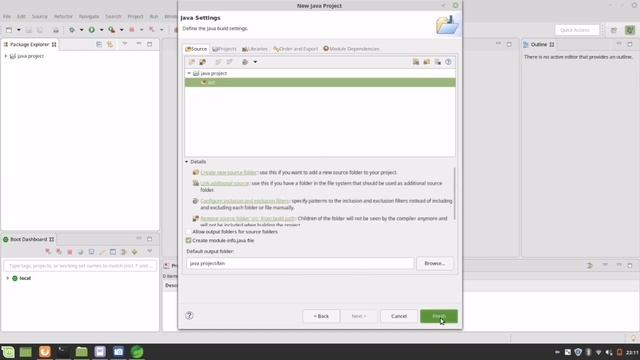Image resolution: width=640 pixels, height=360 pixels.
Task: Open the Run icon dropdown arrow
Action: pos(102,30)
